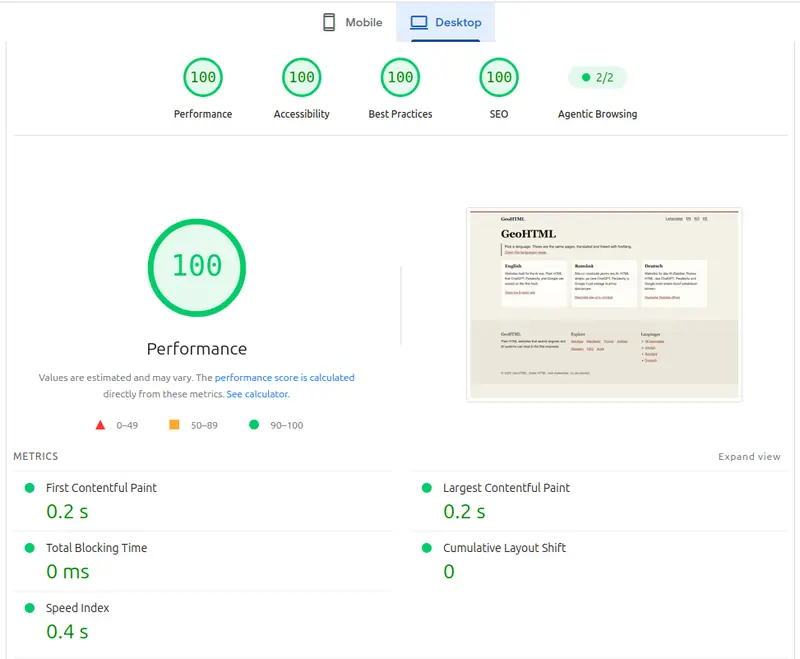Click the Cumulative Layout Shift metric label
Viewport: 800px width, 659px height.
coord(504,548)
